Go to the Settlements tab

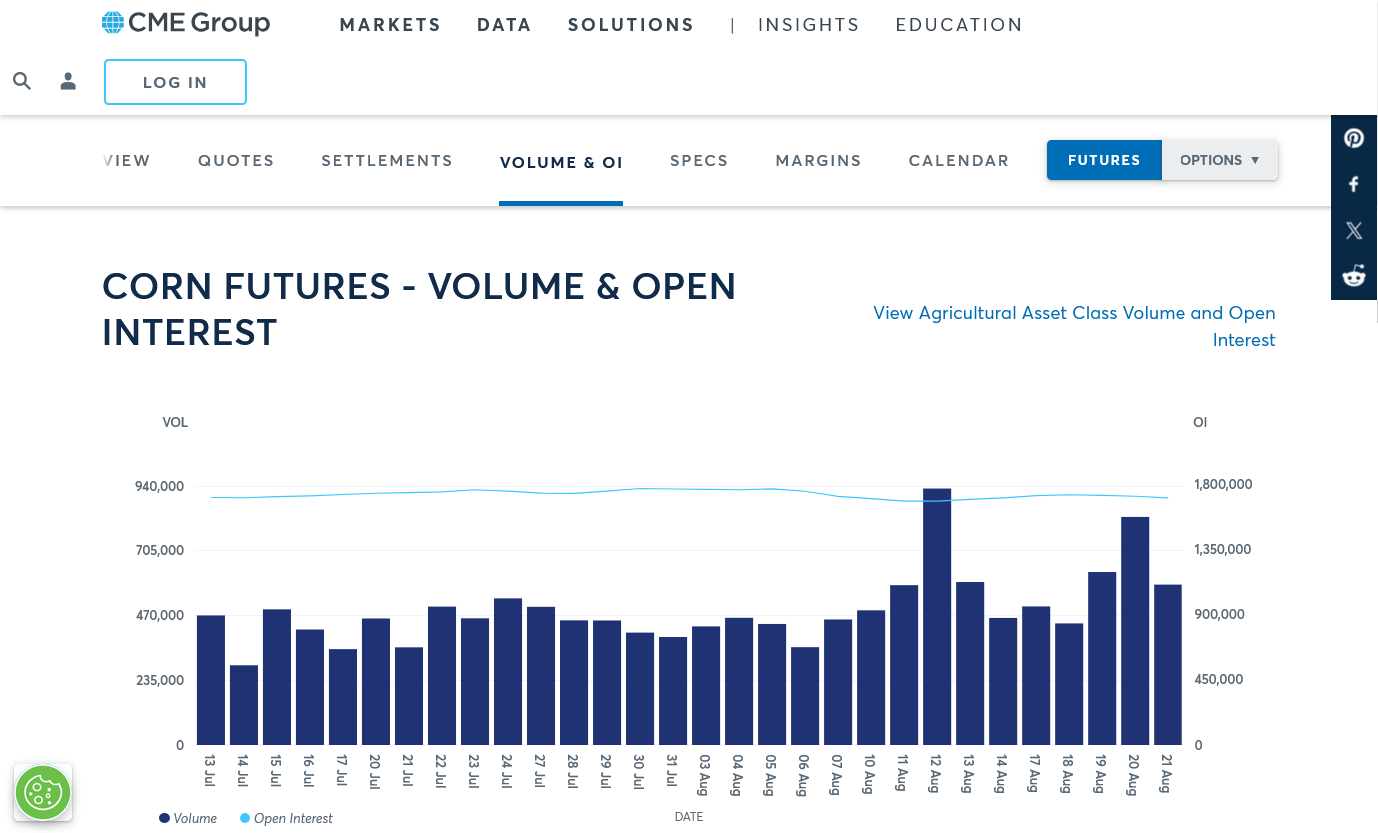click(x=387, y=160)
